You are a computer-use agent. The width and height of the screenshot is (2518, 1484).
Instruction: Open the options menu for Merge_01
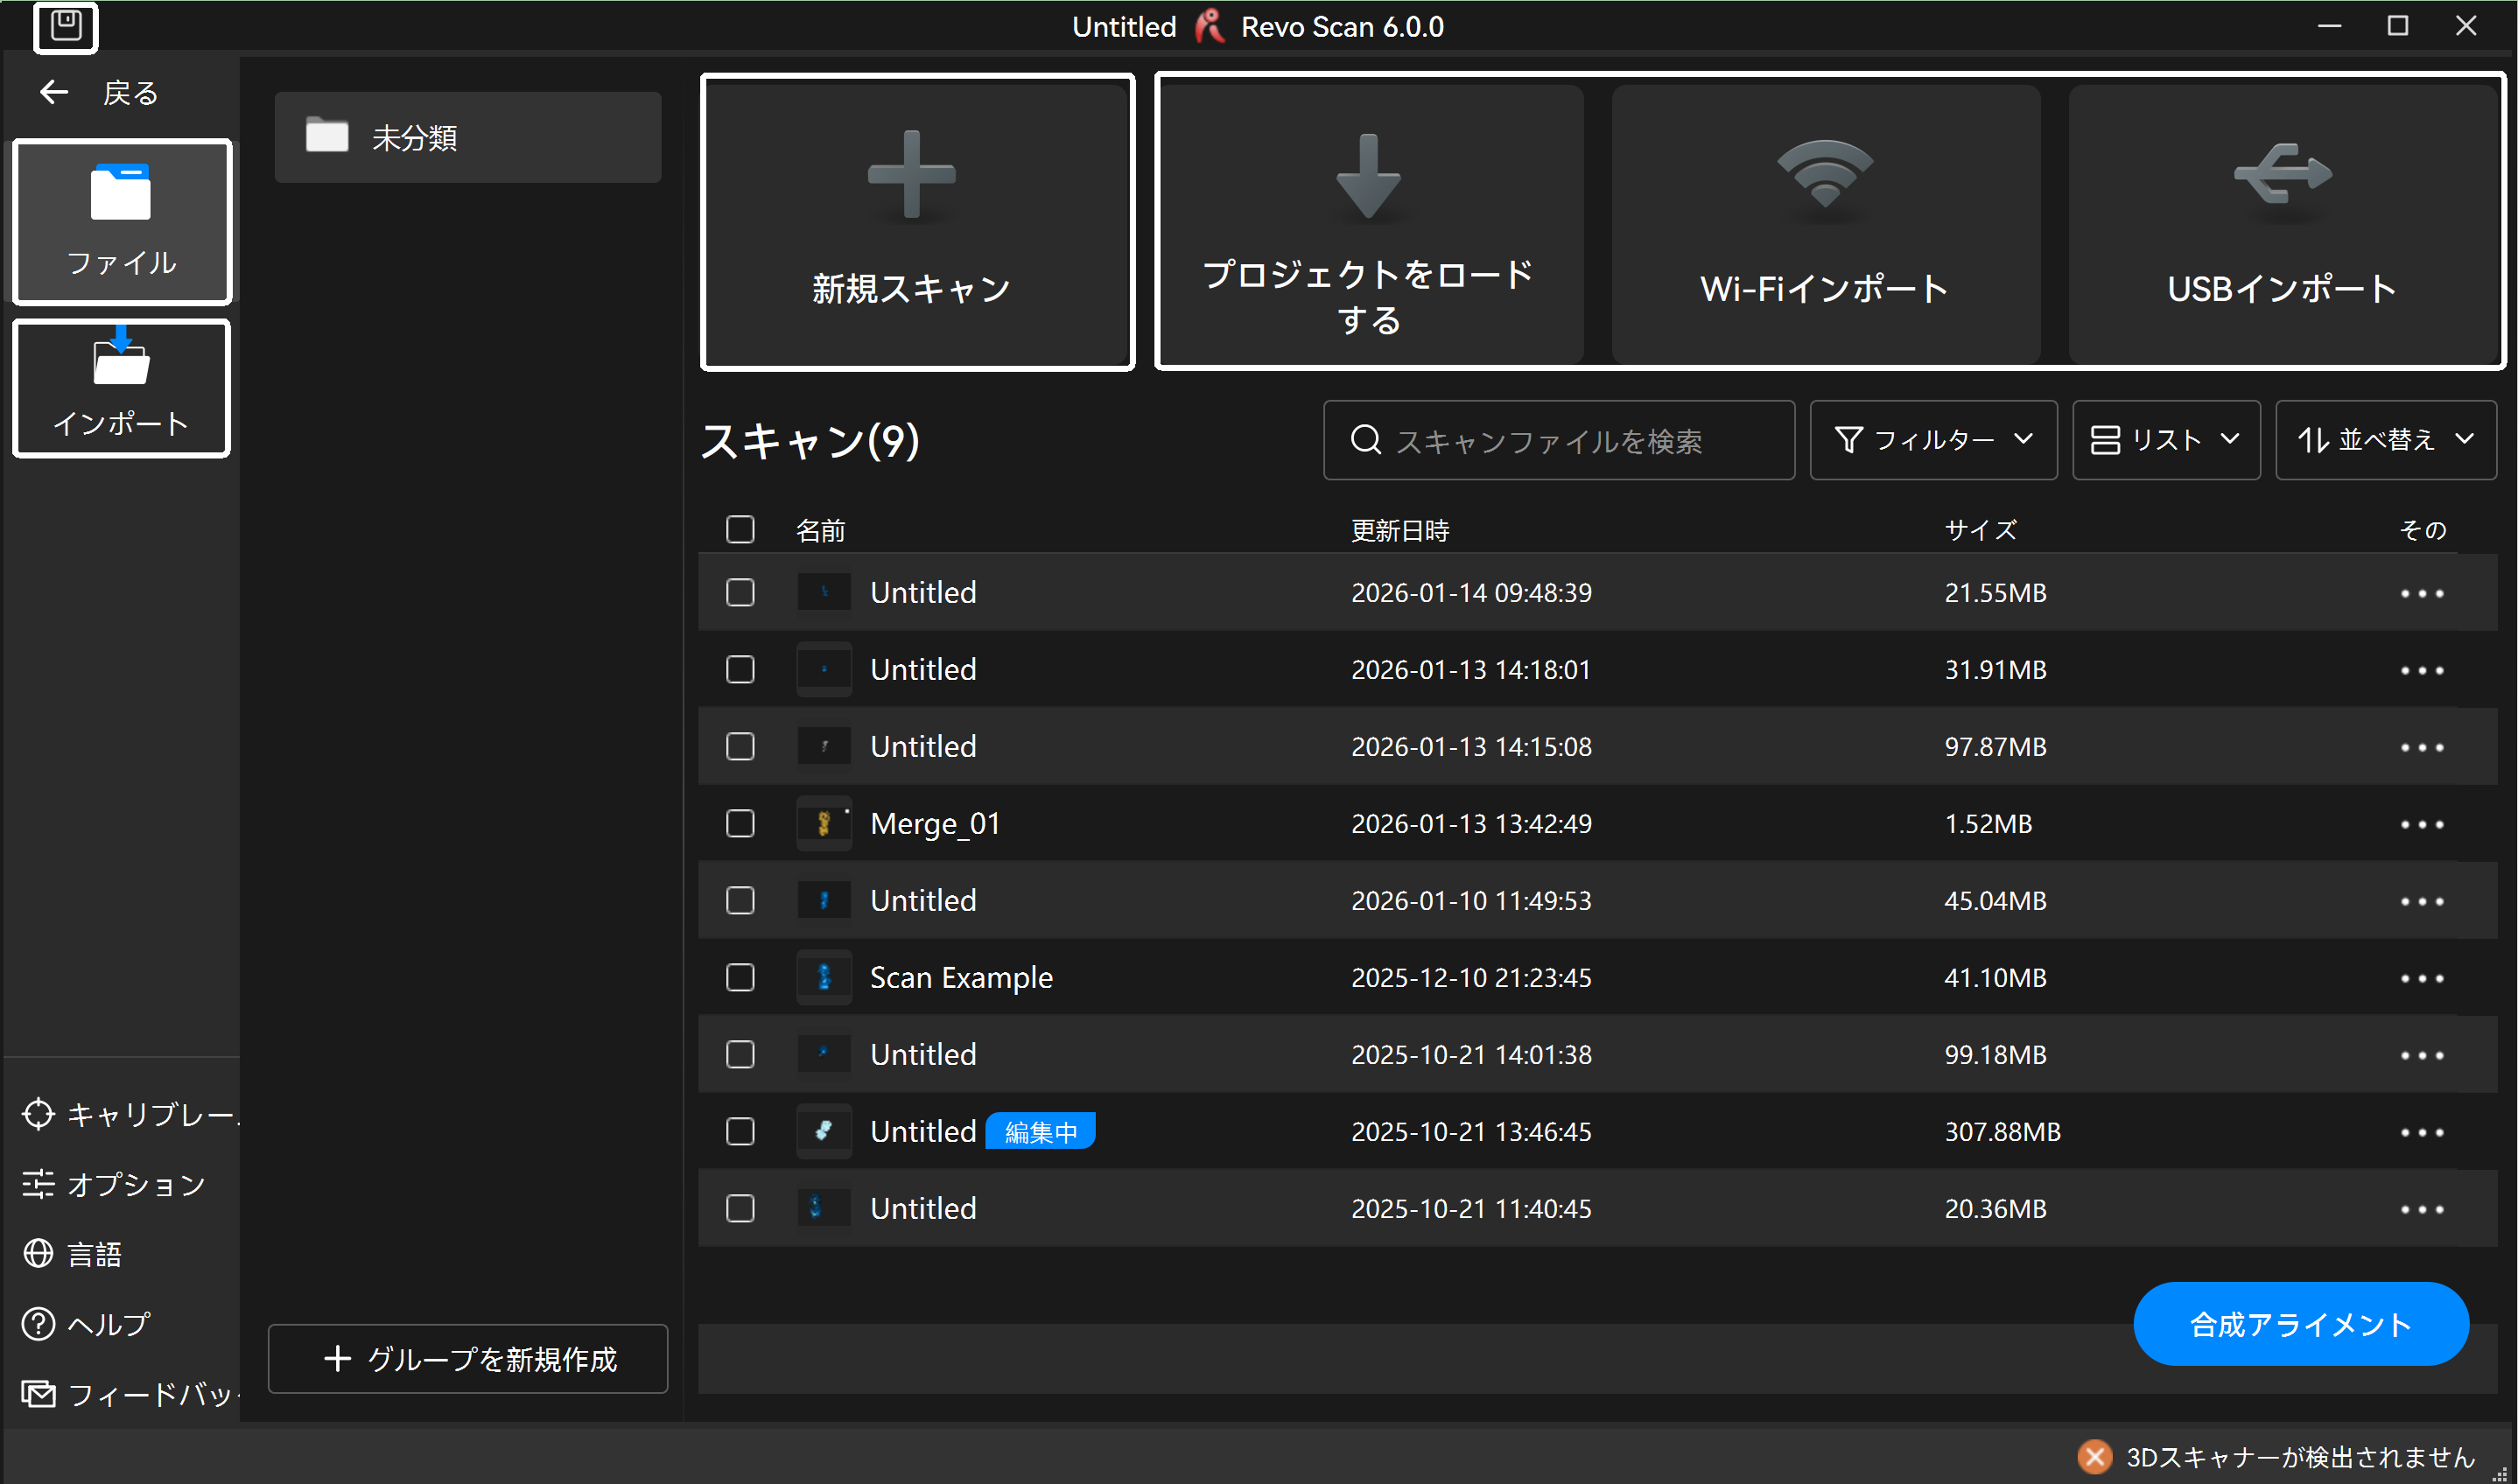click(x=2423, y=823)
